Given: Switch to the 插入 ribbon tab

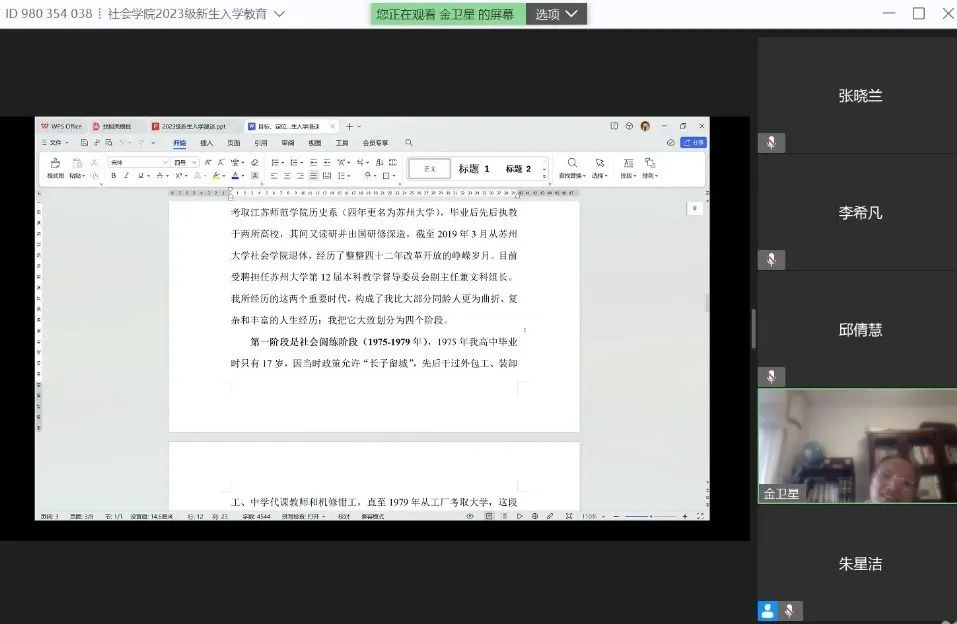Looking at the screenshot, I should [207, 143].
